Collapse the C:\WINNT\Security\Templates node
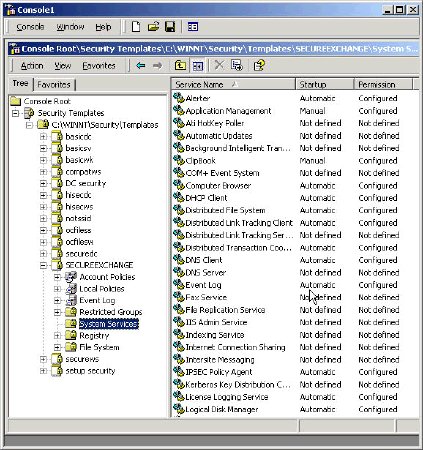 click(29, 125)
